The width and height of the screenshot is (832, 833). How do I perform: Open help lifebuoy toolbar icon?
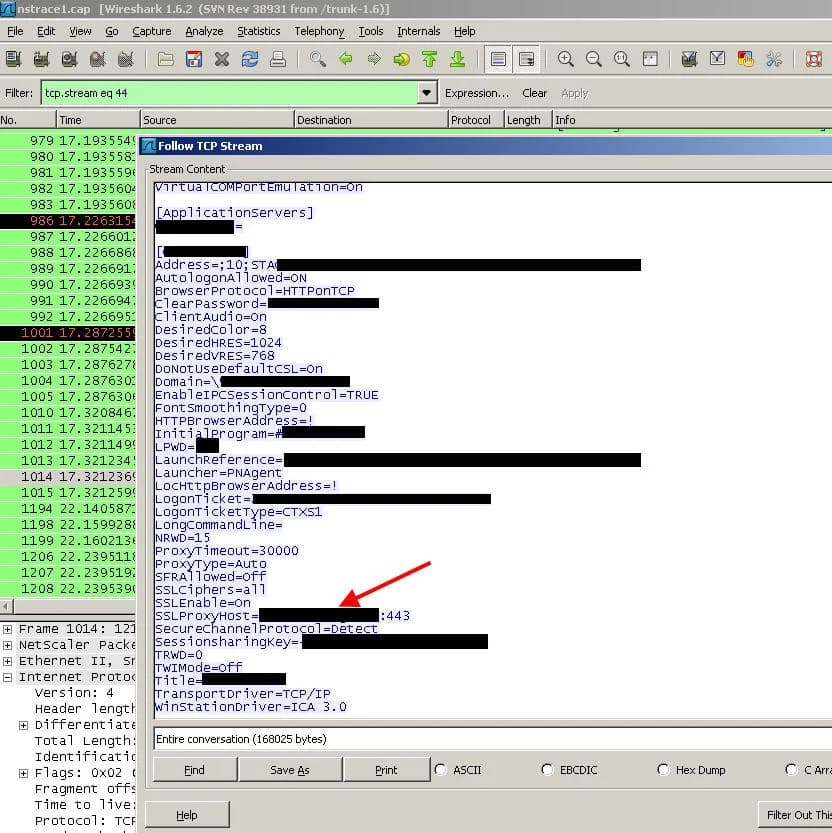point(813,58)
